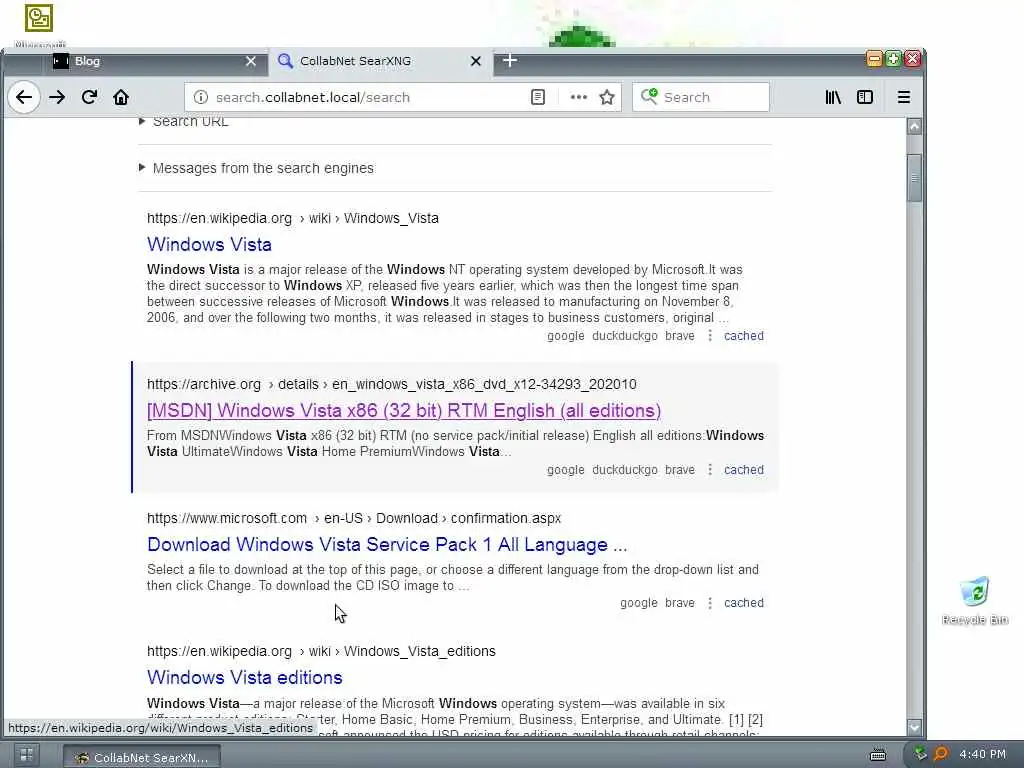Grab the vertical scrollbar thumb
Screen dimensions: 1024x768
tap(914, 178)
